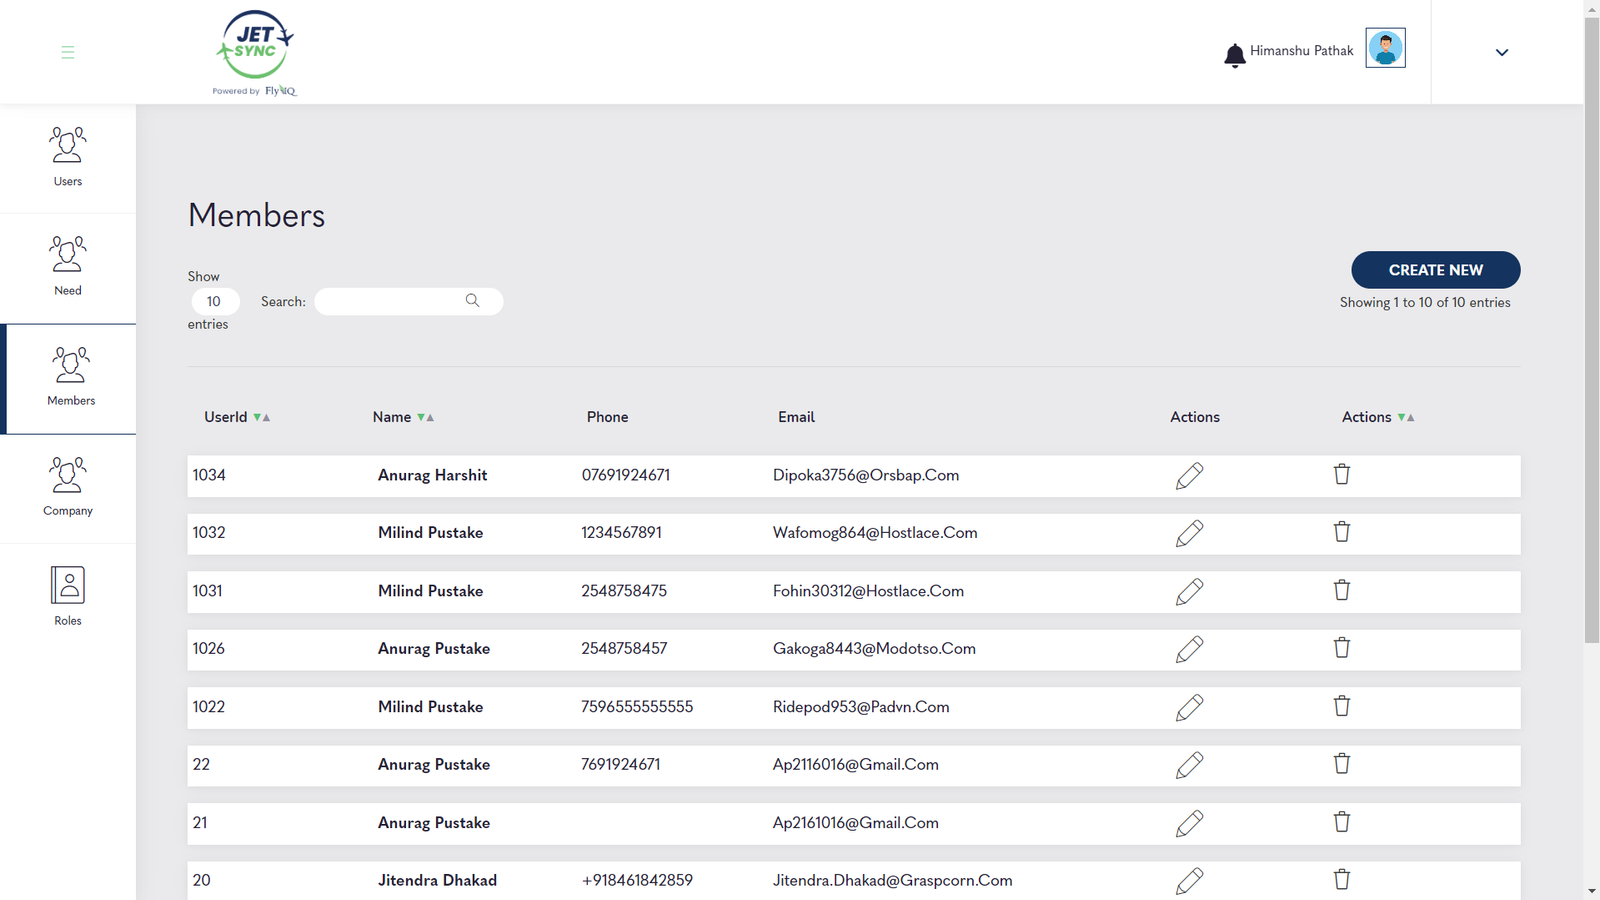The height and width of the screenshot is (900, 1600).
Task: Delete member 1031 Milind Pustake
Action: point(1342,590)
